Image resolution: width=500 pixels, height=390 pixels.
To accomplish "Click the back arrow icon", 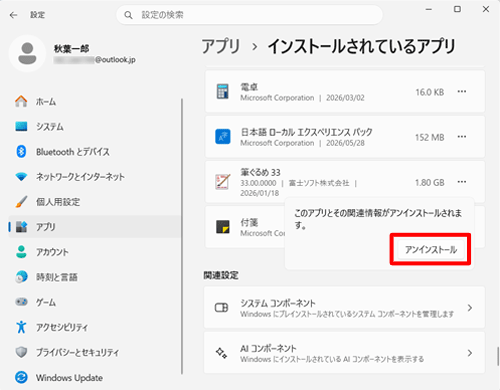I will (13, 15).
